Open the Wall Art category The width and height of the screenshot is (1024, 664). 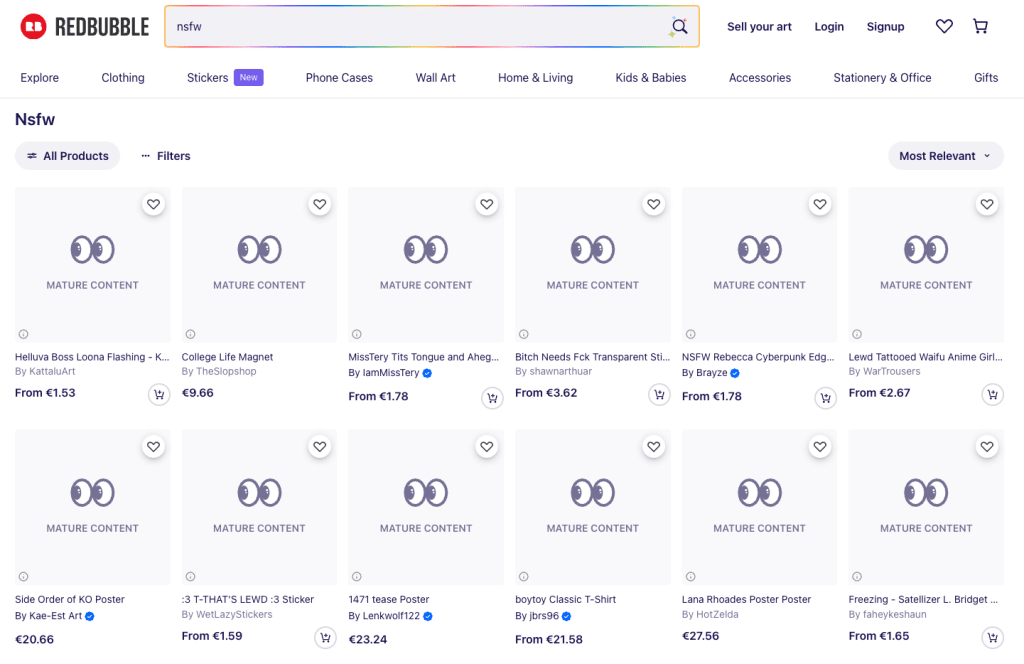click(435, 78)
